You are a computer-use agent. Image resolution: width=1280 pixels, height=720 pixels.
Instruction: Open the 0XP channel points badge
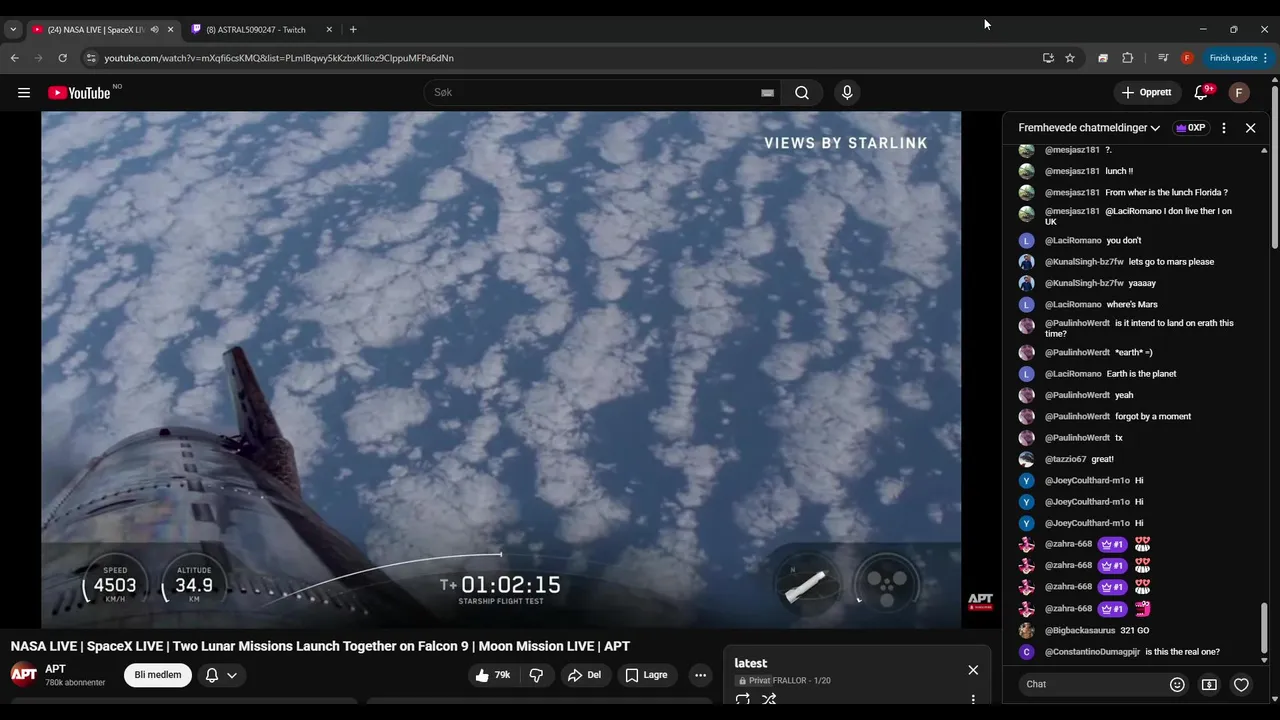tap(1190, 128)
